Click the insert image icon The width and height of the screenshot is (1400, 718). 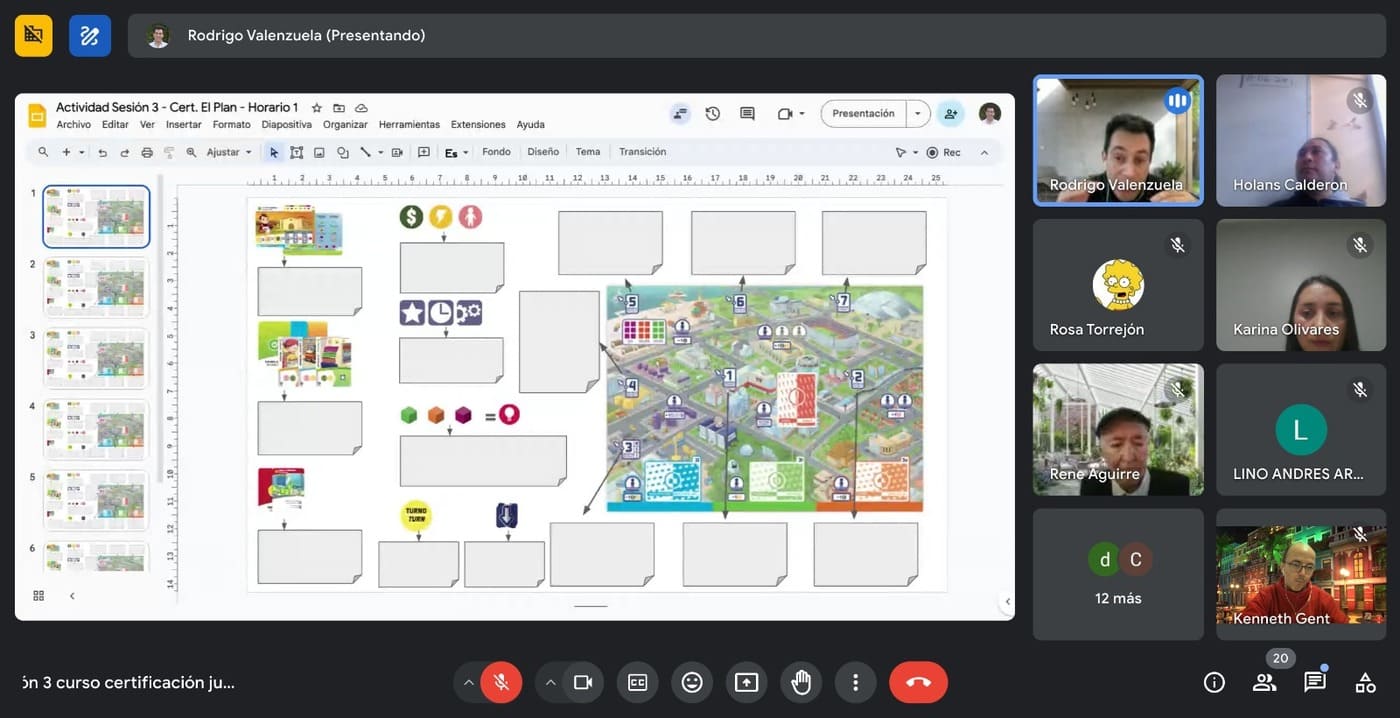320,152
